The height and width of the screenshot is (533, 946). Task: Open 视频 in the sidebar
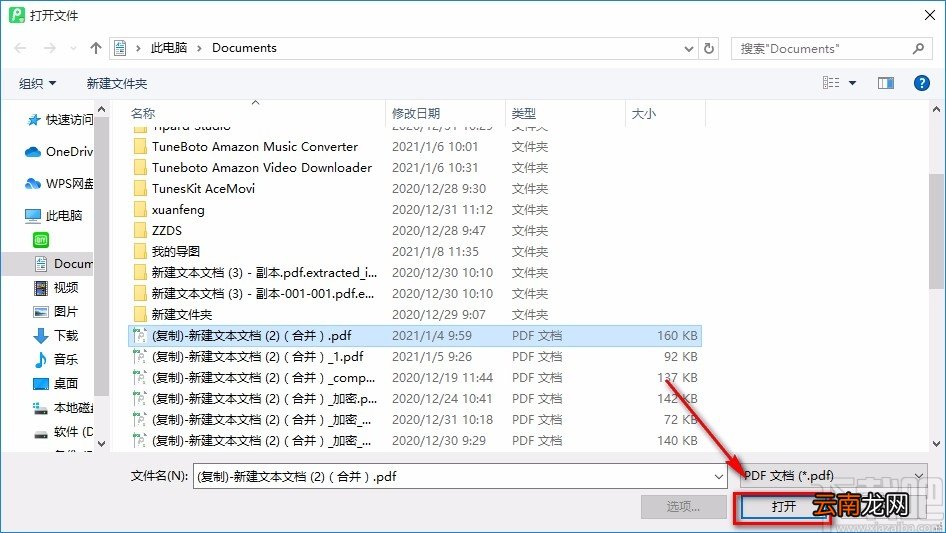tap(56, 287)
